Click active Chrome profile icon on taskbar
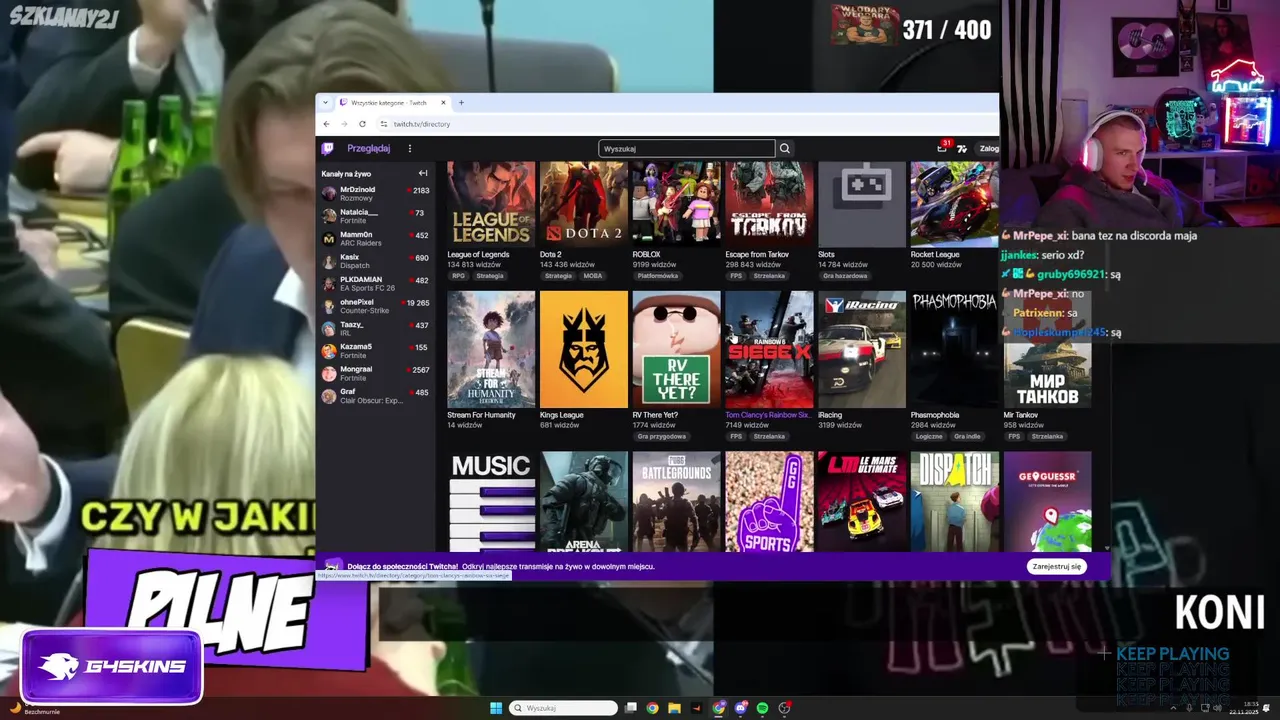This screenshot has height=720, width=1280. pyautogui.click(x=719, y=708)
